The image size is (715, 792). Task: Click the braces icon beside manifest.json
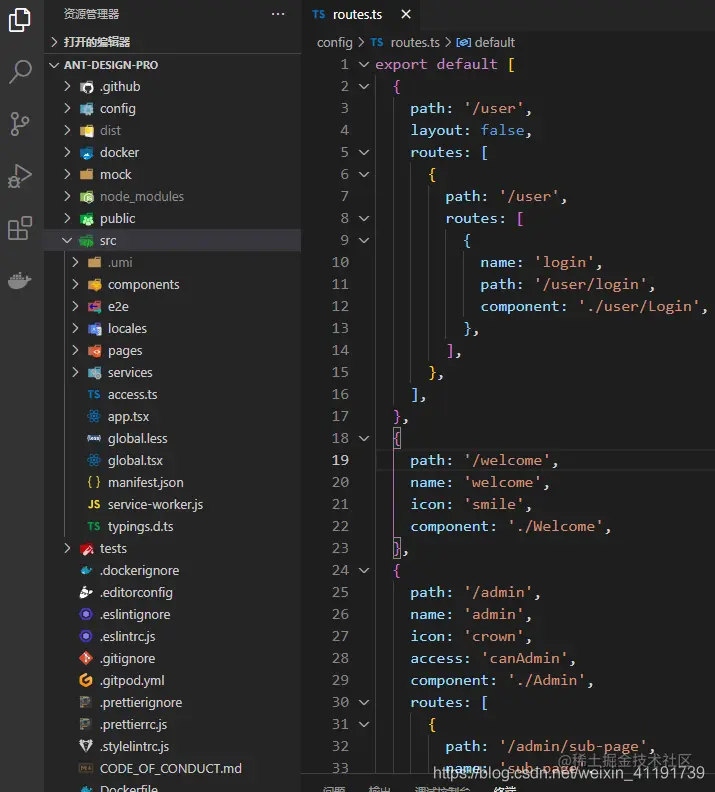[94, 482]
